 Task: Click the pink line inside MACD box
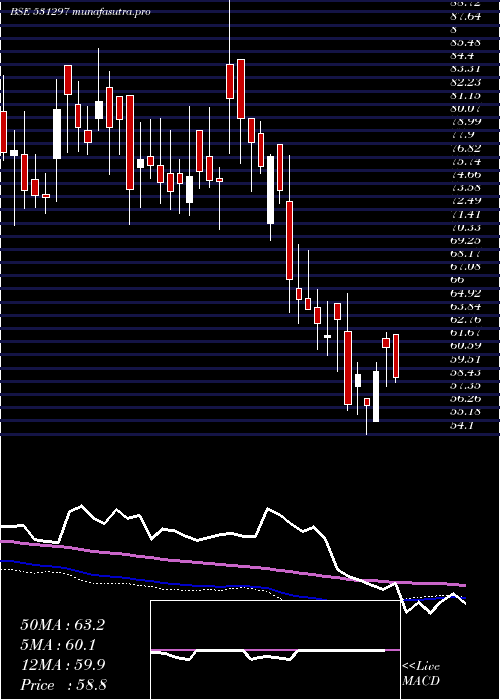[x=275, y=650]
